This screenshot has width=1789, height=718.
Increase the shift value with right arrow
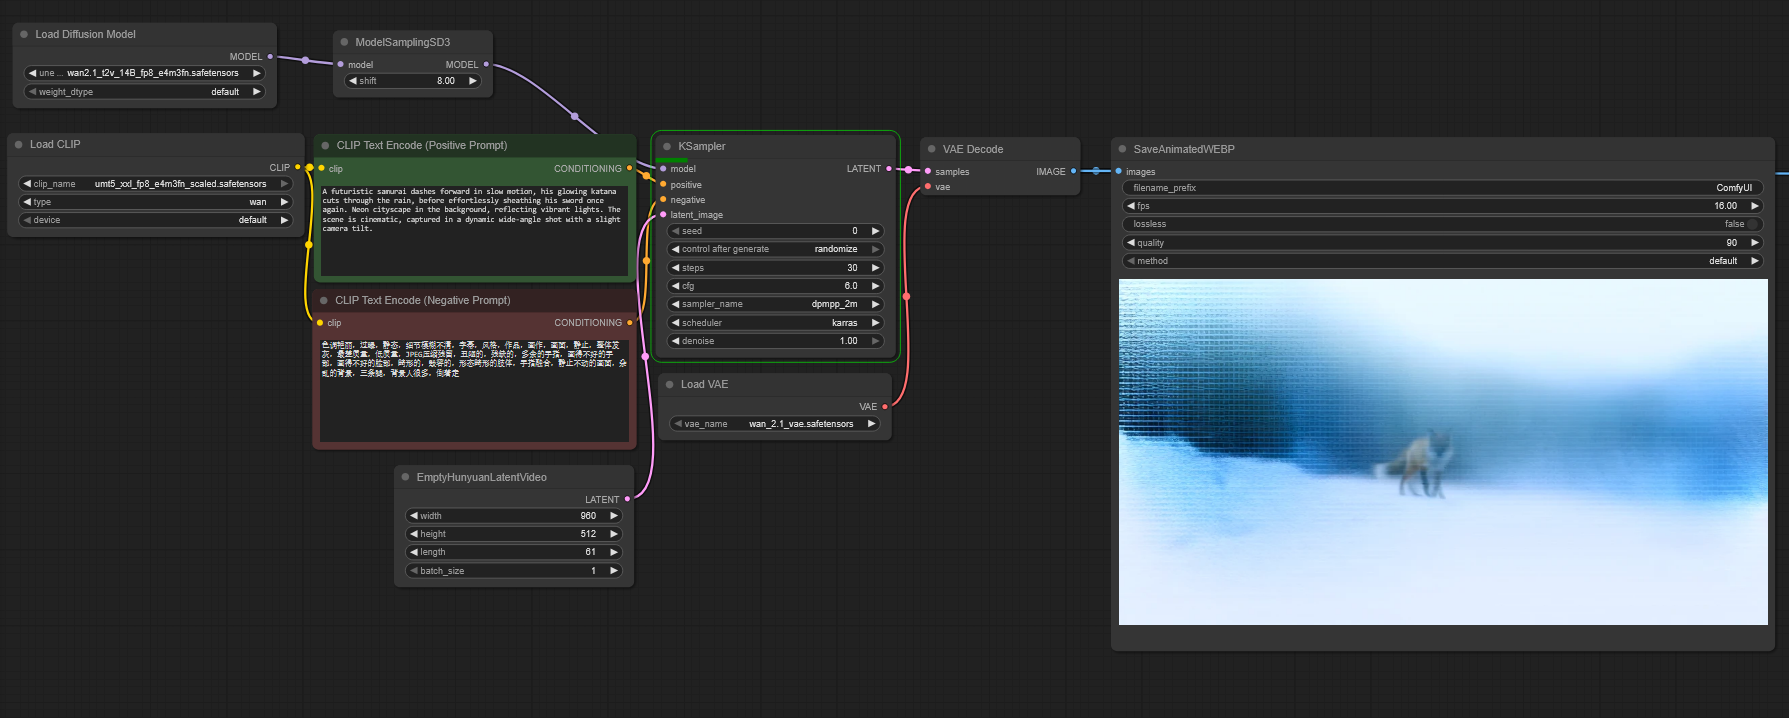click(473, 81)
